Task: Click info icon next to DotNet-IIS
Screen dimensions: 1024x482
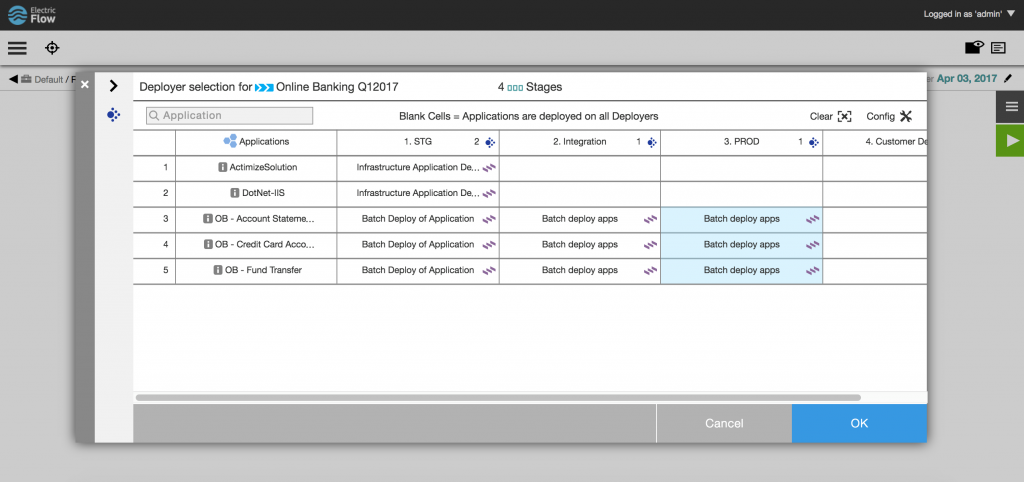Action: (234, 193)
